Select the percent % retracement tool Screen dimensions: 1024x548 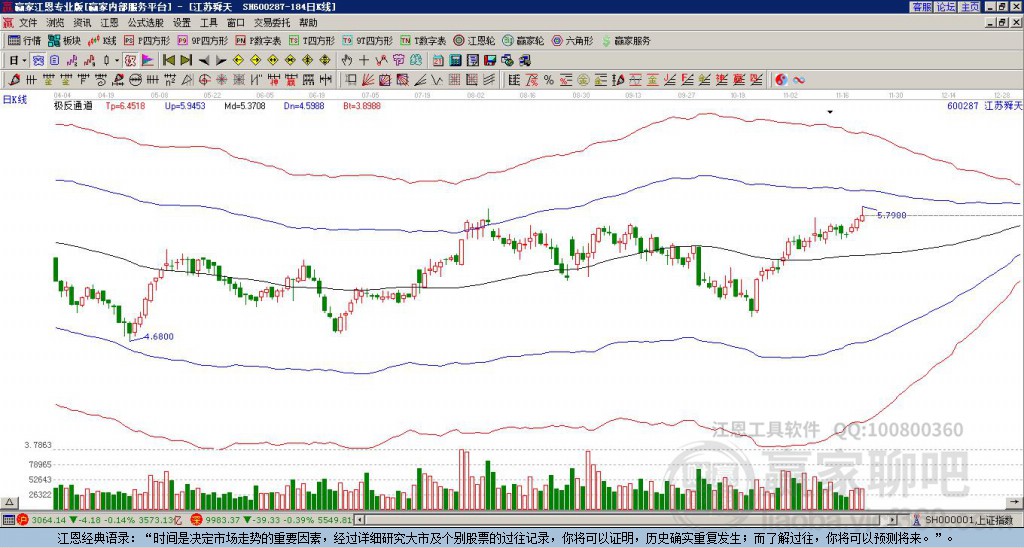[549, 80]
